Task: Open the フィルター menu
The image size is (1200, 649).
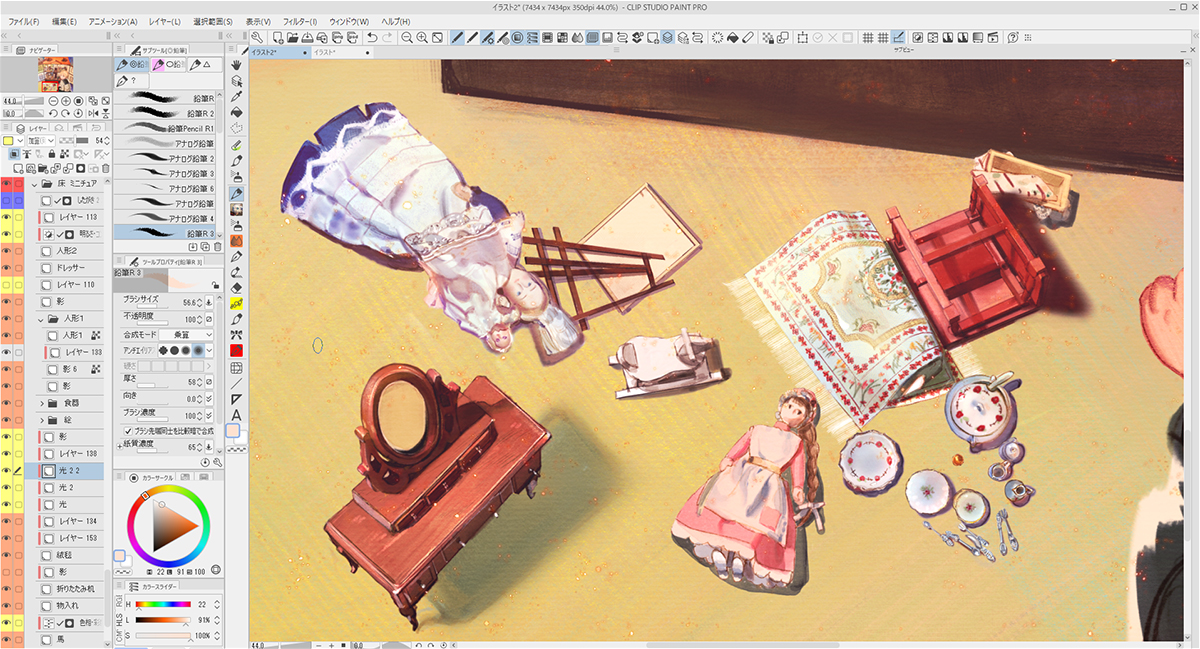Action: click(299, 21)
